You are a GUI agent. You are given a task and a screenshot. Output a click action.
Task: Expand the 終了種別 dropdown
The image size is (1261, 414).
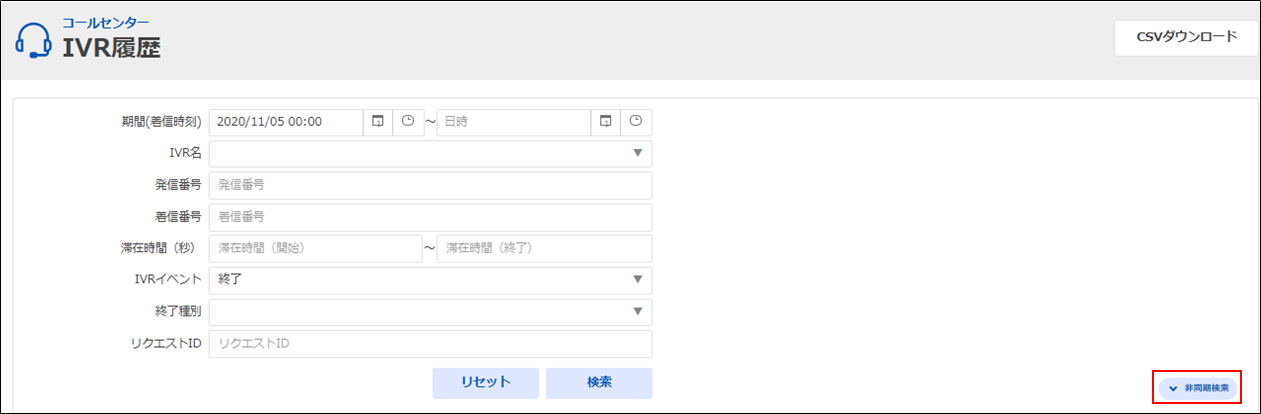click(637, 312)
